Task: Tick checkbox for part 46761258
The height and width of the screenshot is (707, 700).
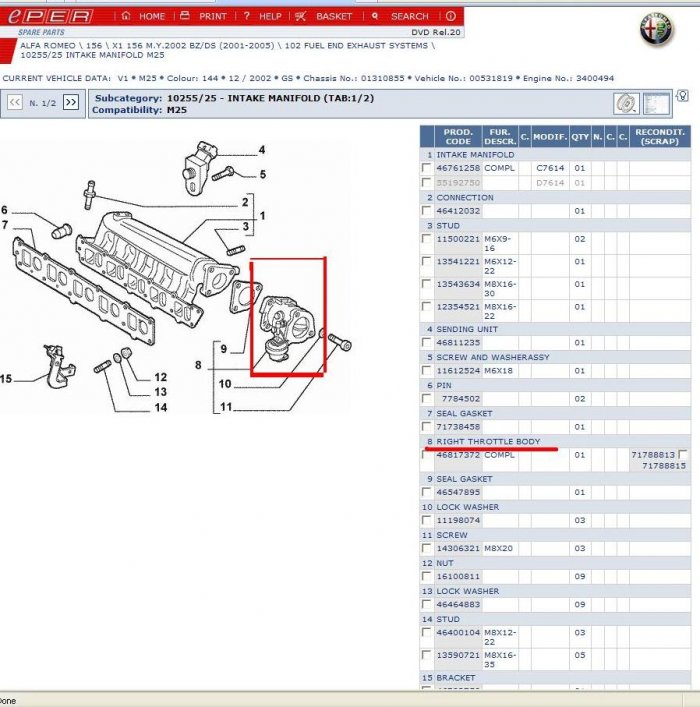Action: pos(428,169)
